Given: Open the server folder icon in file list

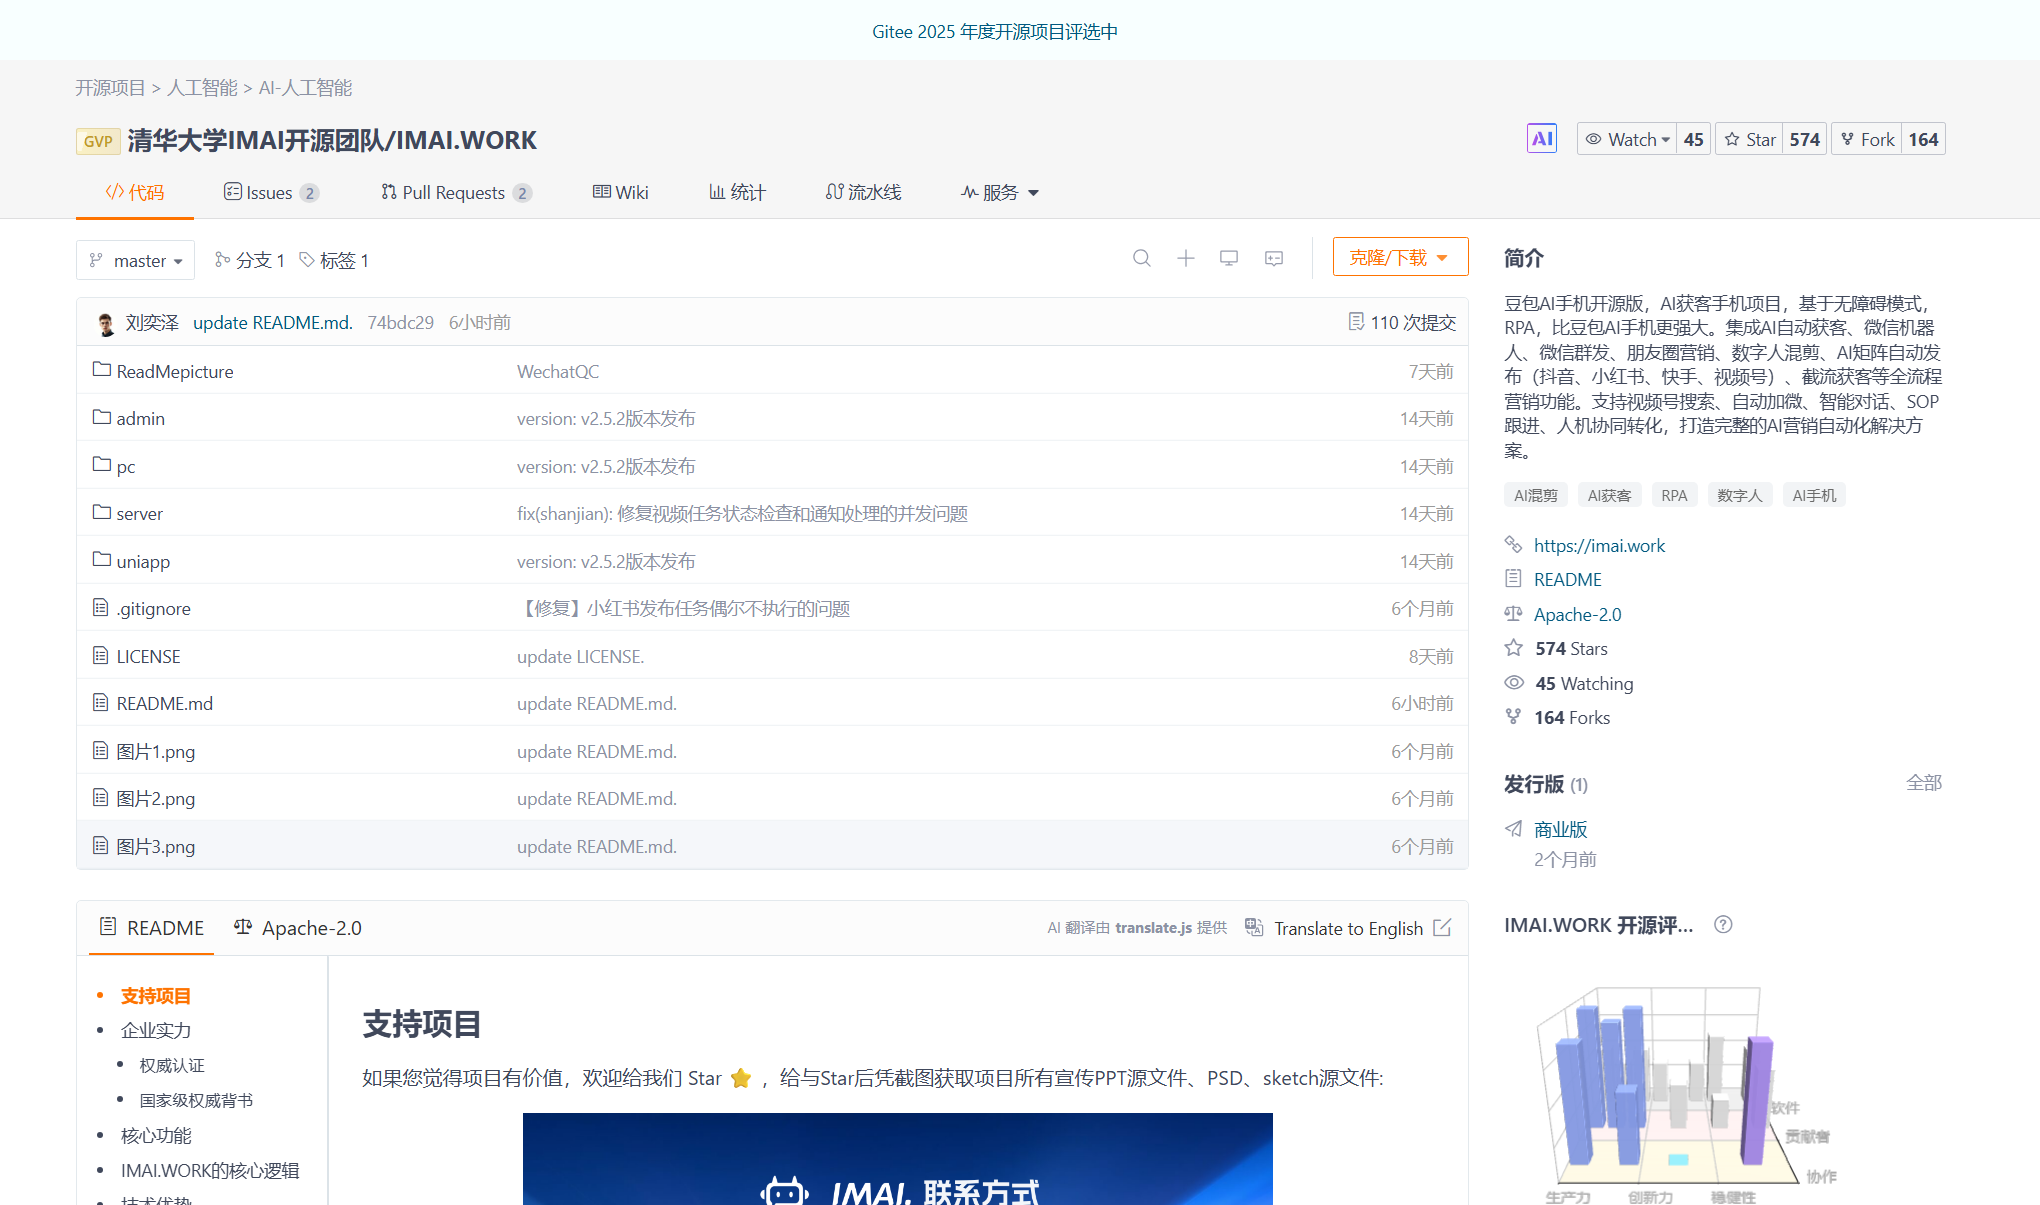Looking at the screenshot, I should click(x=101, y=512).
